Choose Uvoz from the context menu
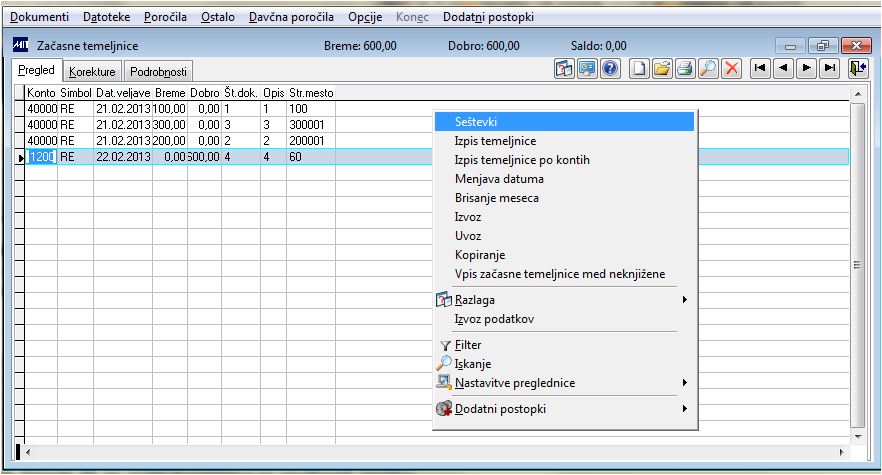Screen dimensions: 882x475 tap(564, 236)
